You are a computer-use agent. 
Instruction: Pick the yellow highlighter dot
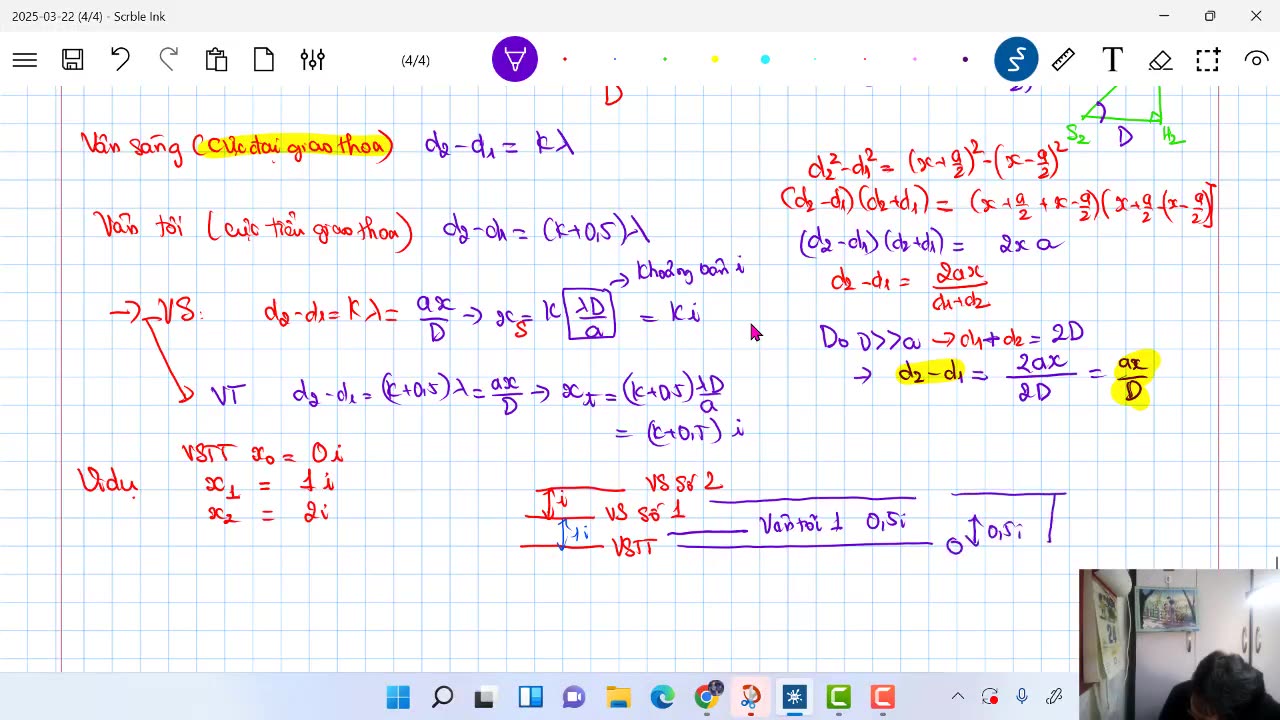pyautogui.click(x=715, y=60)
